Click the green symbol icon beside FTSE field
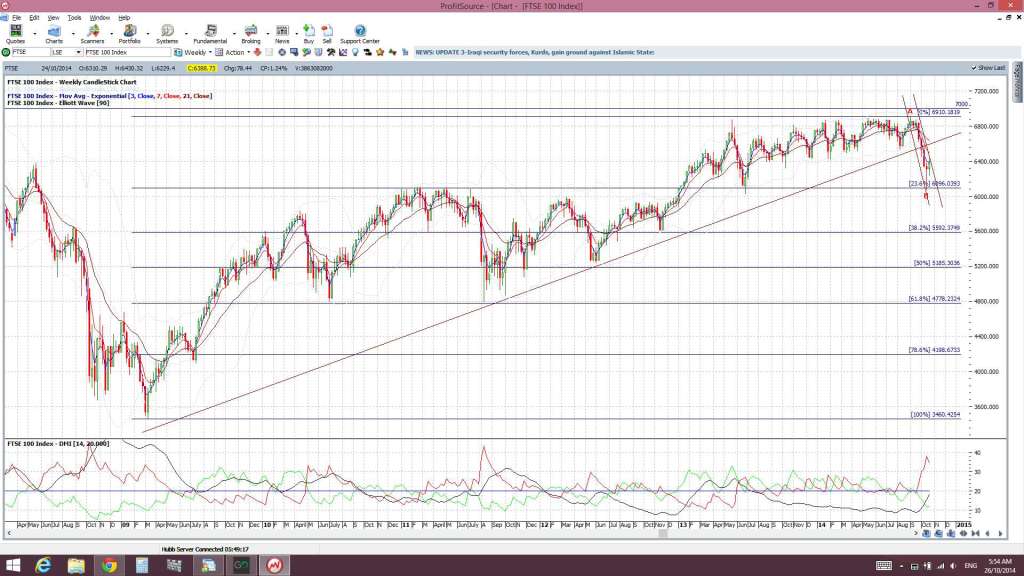The width and height of the screenshot is (1024, 576). pyautogui.click(x=6, y=52)
